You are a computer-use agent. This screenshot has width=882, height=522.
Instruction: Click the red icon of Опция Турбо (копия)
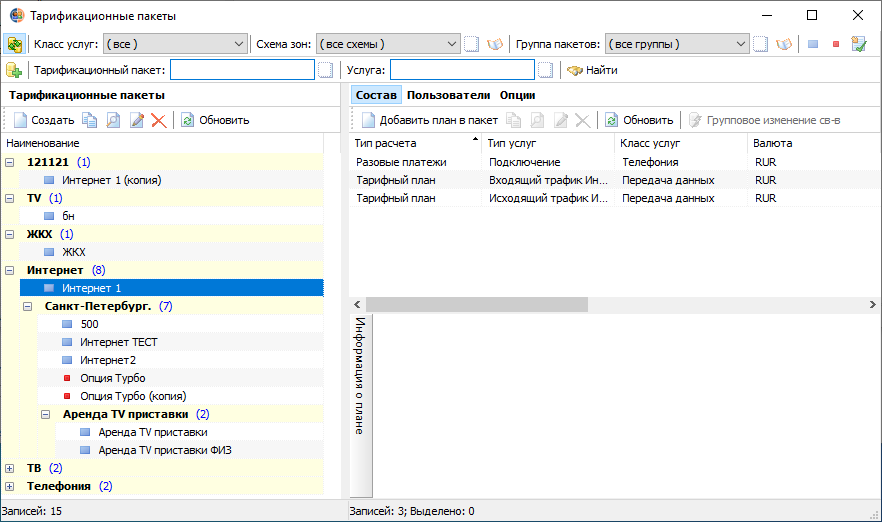[x=67, y=396]
